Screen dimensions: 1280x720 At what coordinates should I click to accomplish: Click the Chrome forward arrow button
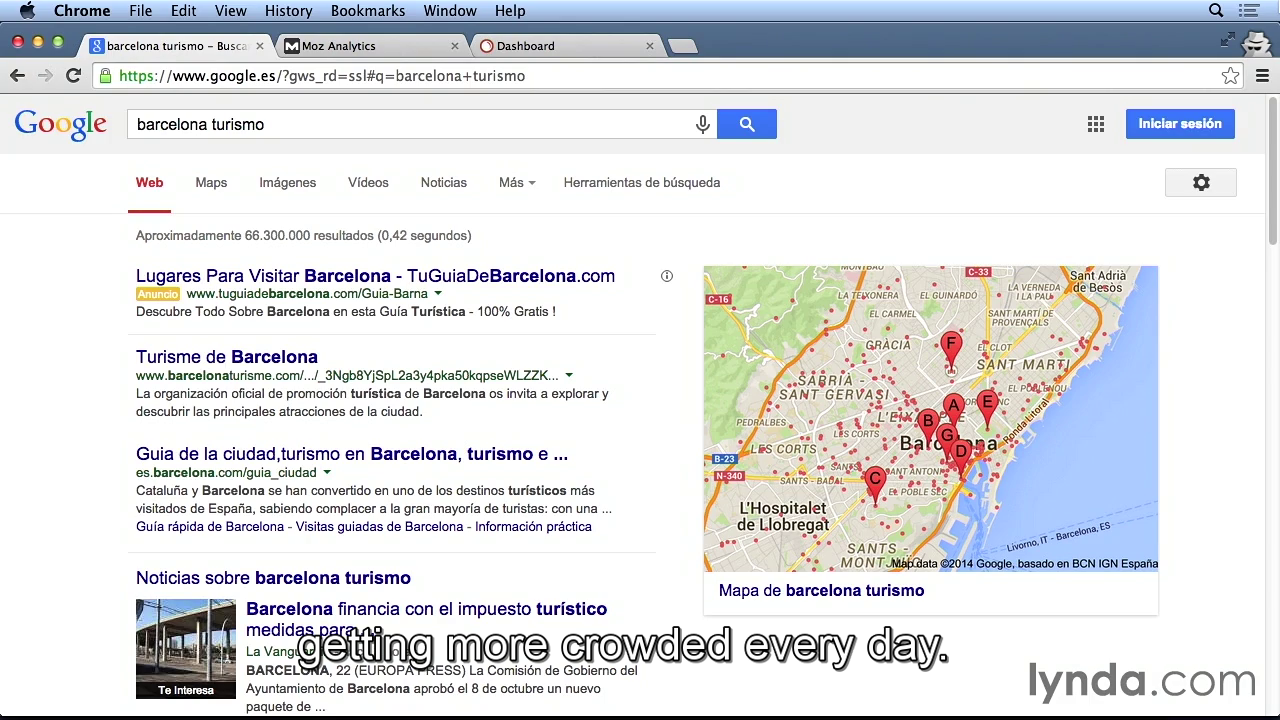tap(45, 76)
